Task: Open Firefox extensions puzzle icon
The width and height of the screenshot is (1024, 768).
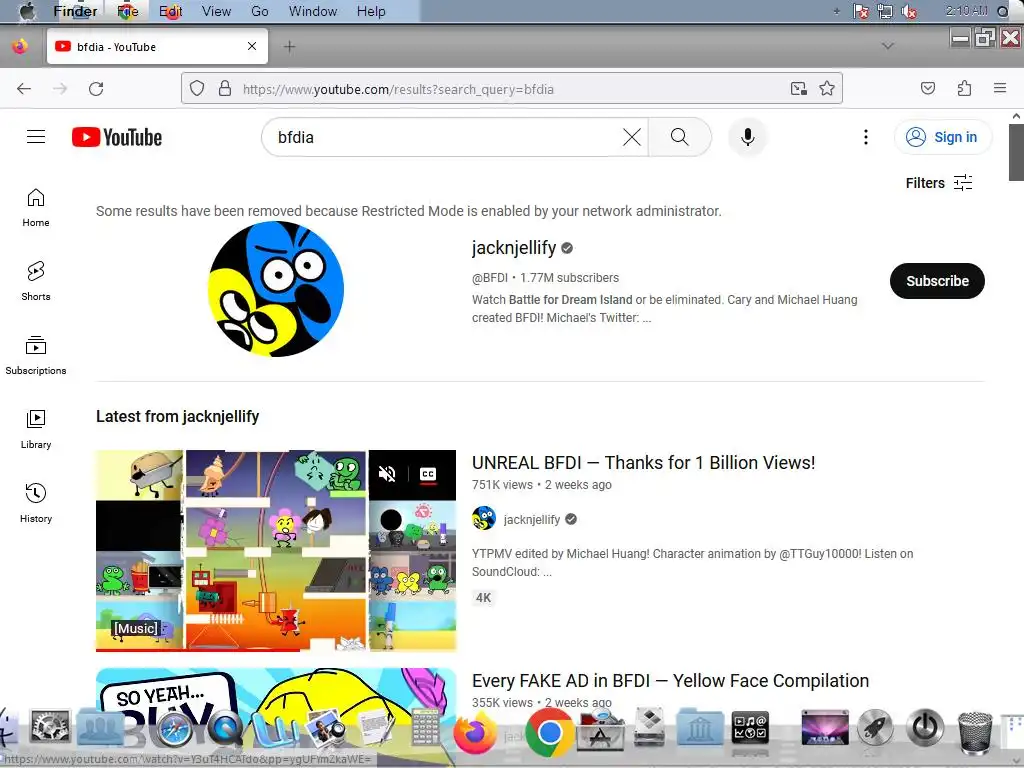Action: (x=964, y=88)
